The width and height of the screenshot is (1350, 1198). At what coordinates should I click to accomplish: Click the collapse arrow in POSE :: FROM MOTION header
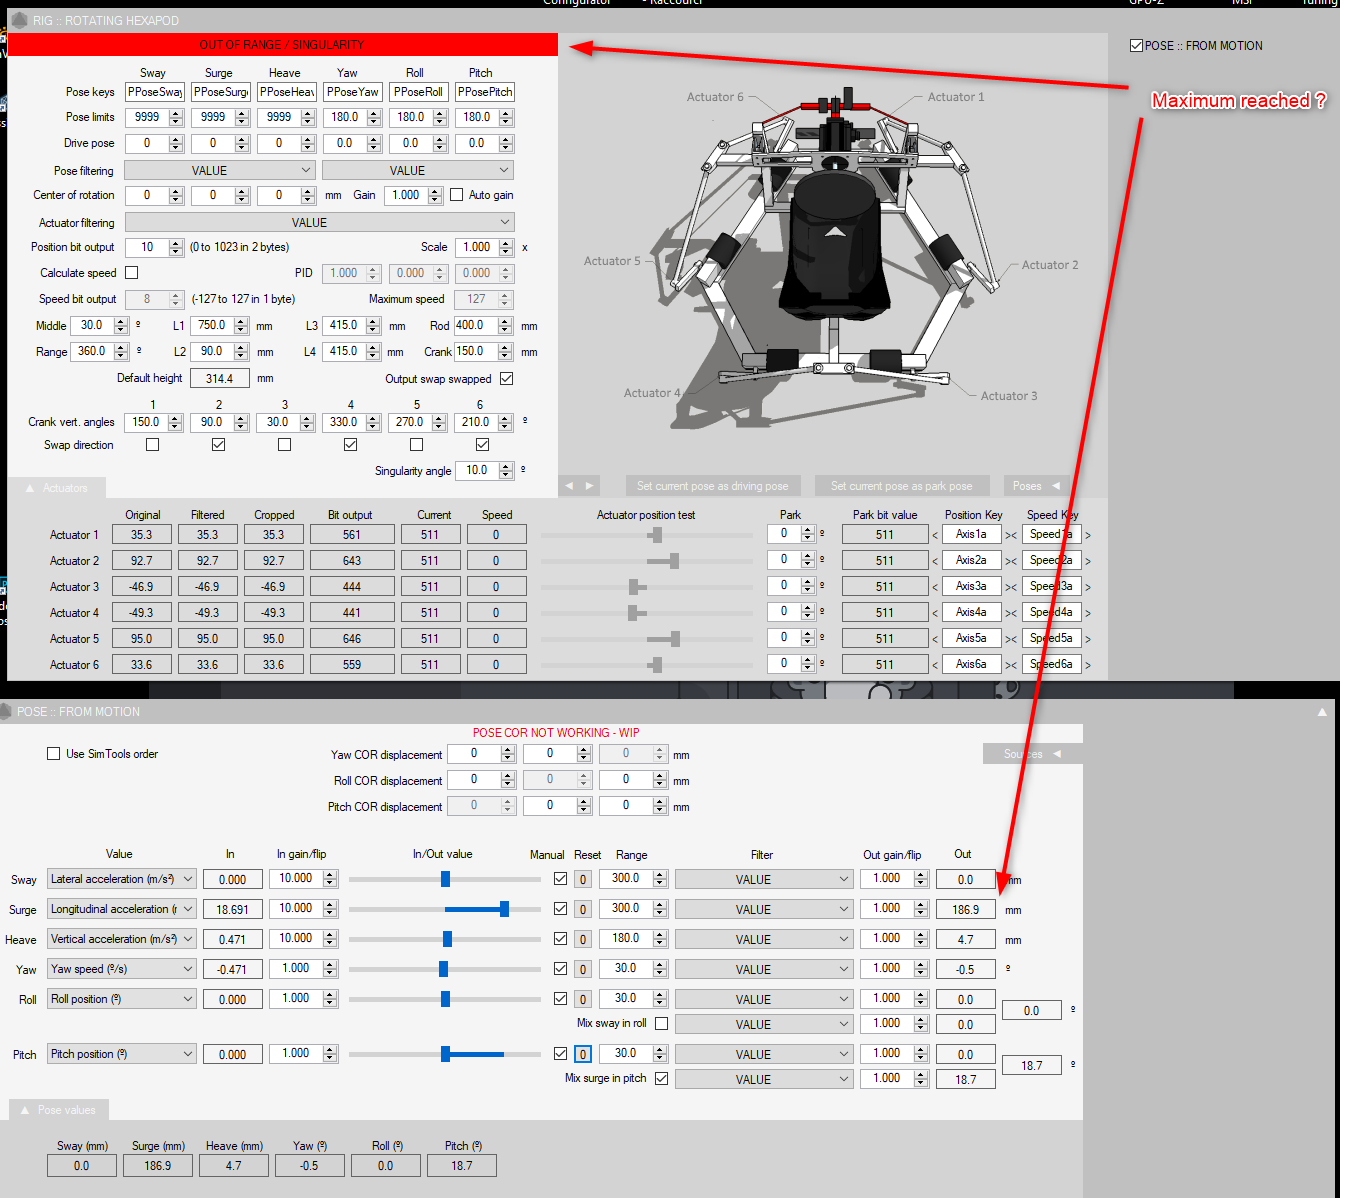[x=1322, y=712]
